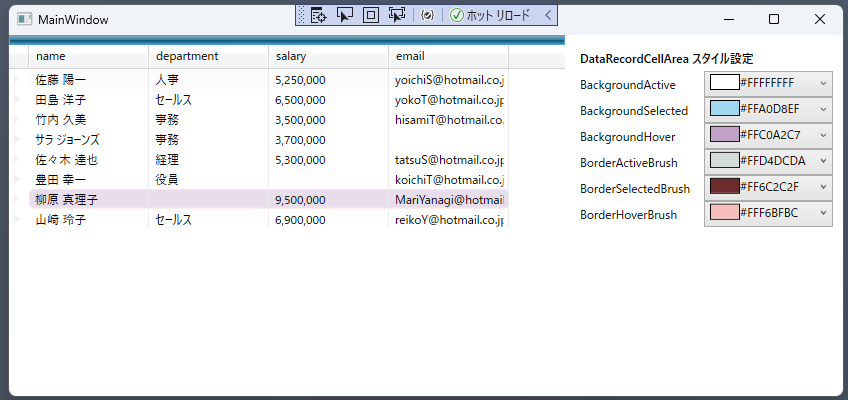Viewport: 848px width, 400px height.
Task: Select the 佐藤 陽一 name cell
Action: 89,80
